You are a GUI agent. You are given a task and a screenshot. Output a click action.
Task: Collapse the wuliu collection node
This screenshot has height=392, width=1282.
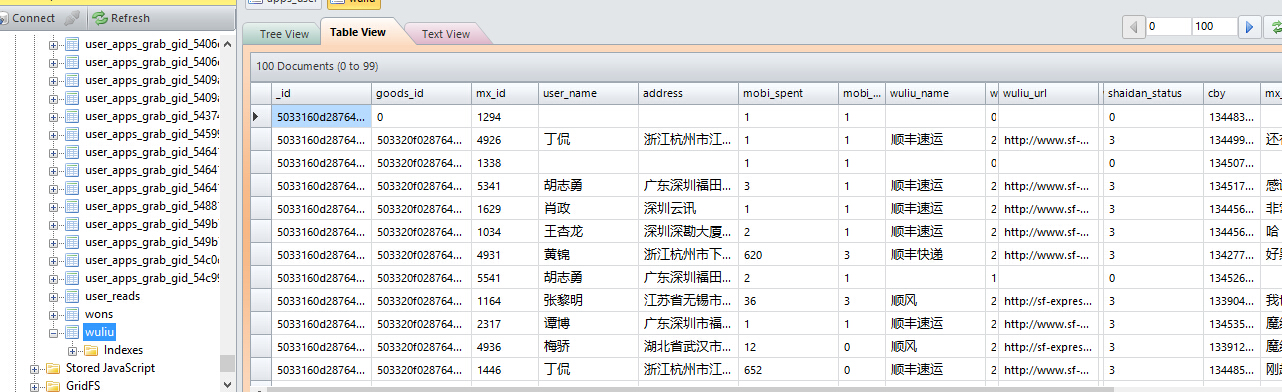coord(54,332)
